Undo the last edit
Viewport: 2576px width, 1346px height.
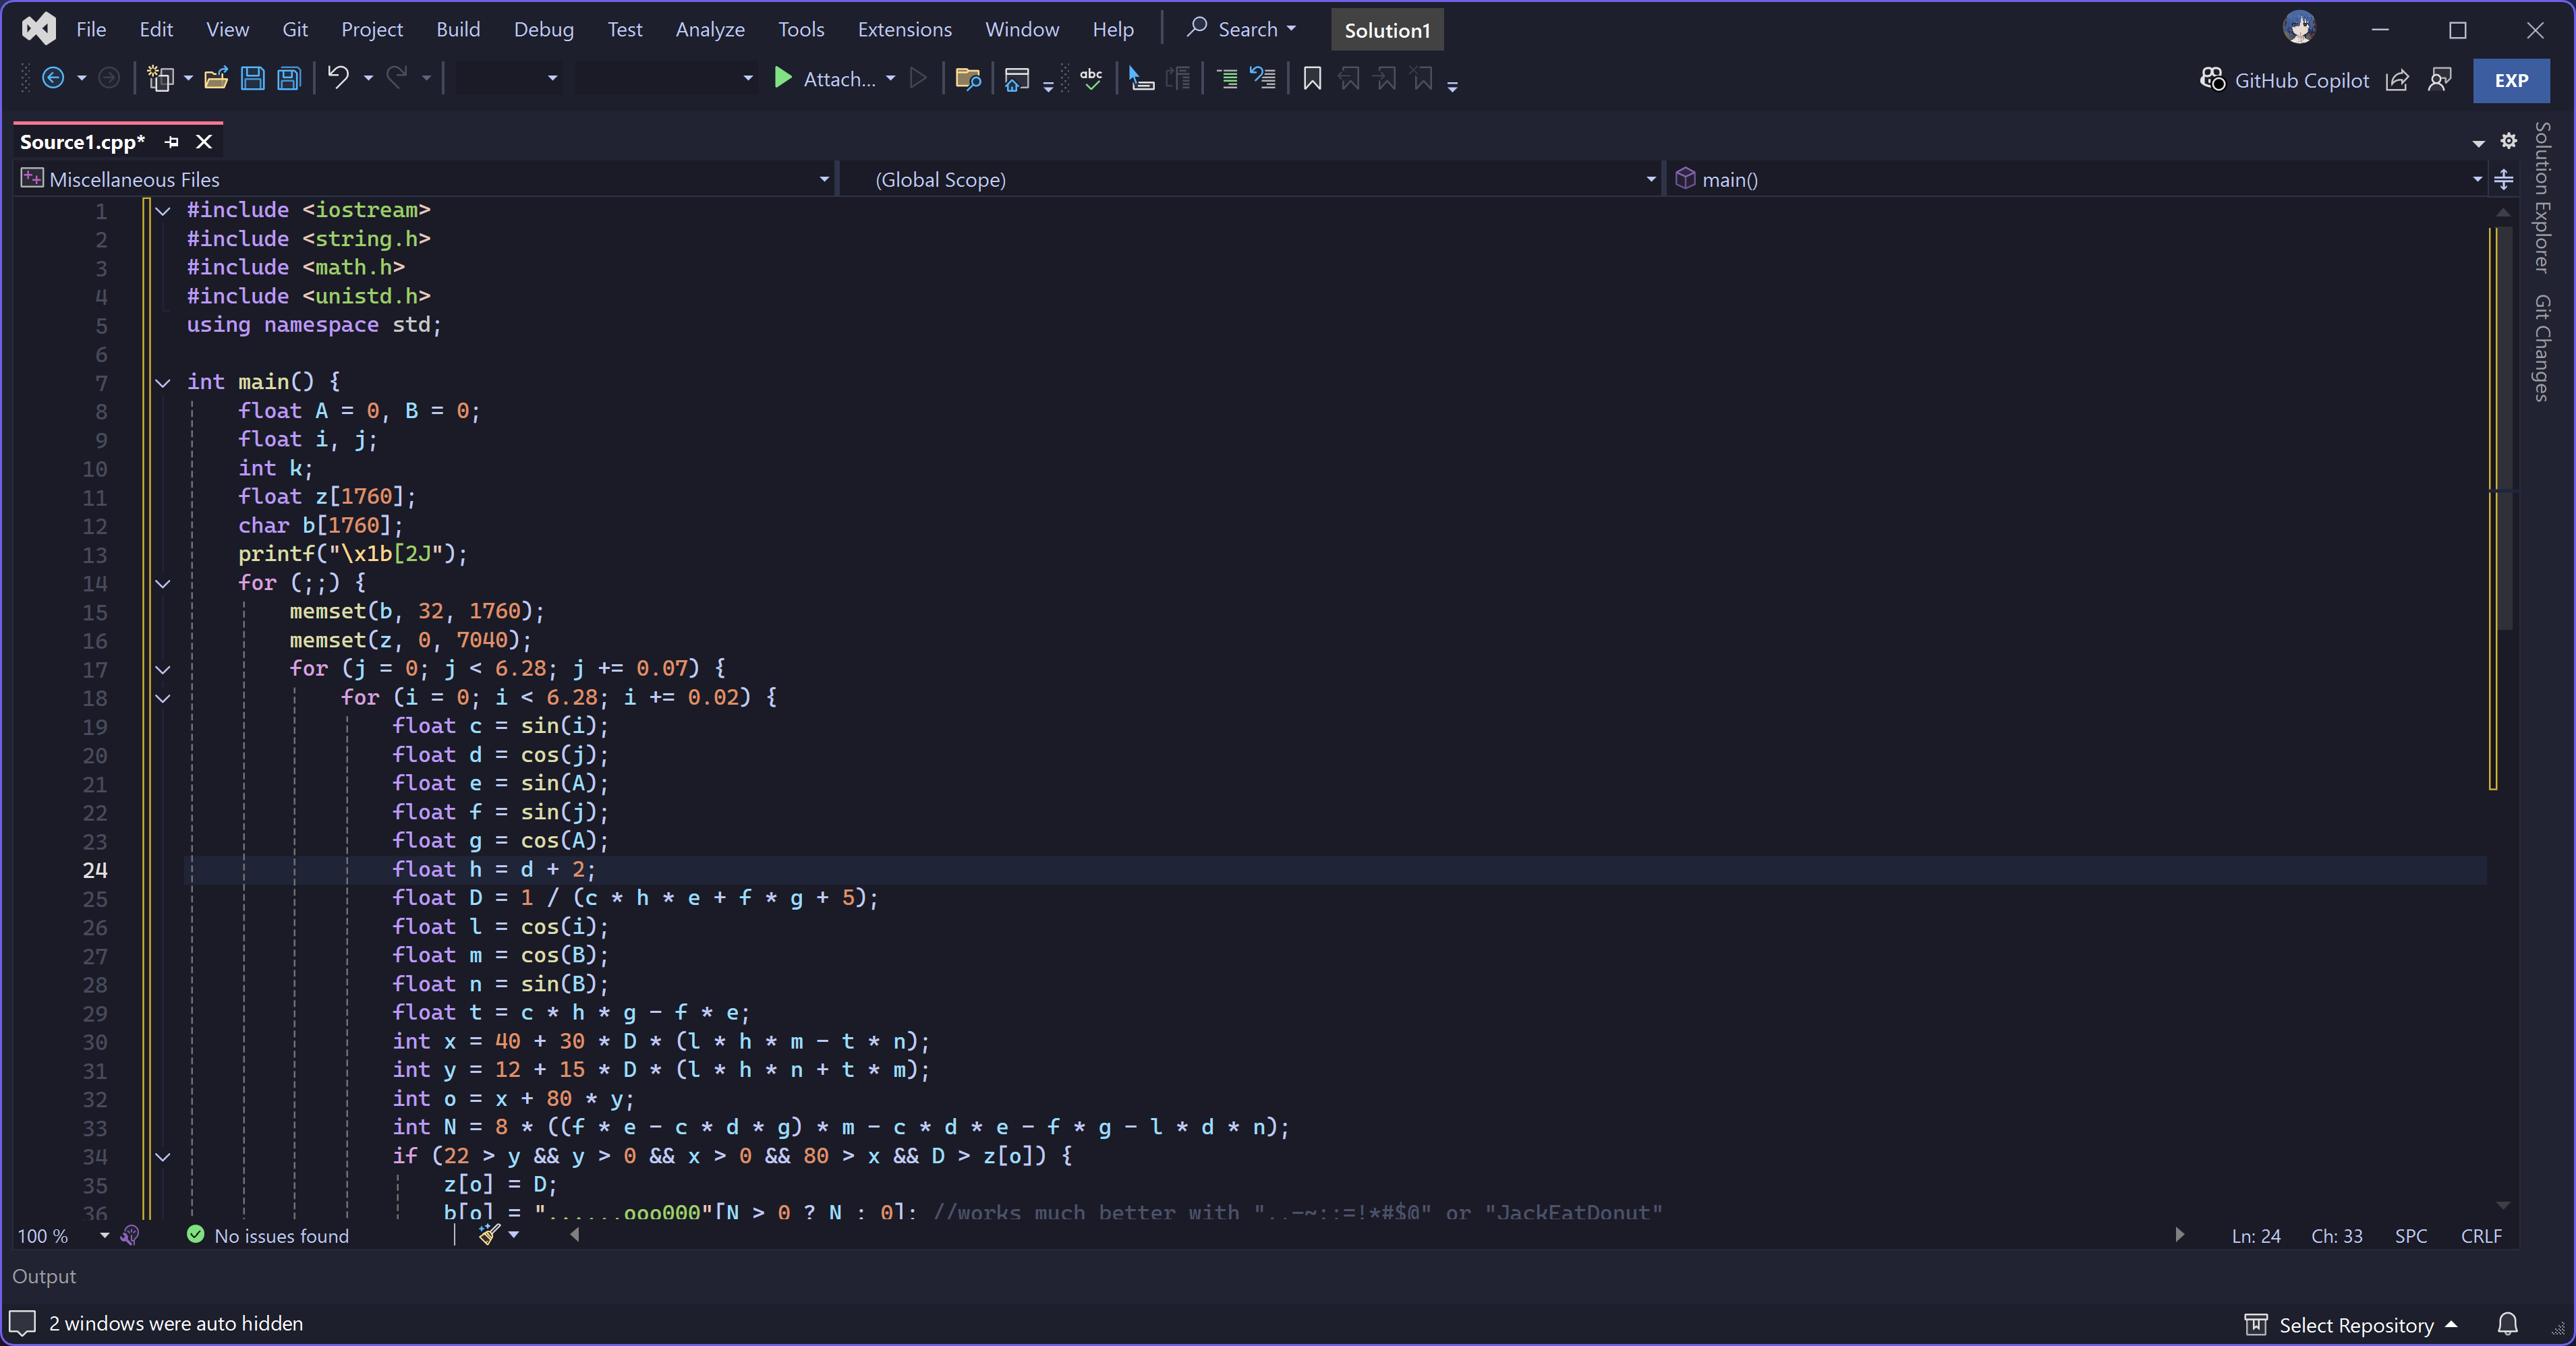click(338, 78)
